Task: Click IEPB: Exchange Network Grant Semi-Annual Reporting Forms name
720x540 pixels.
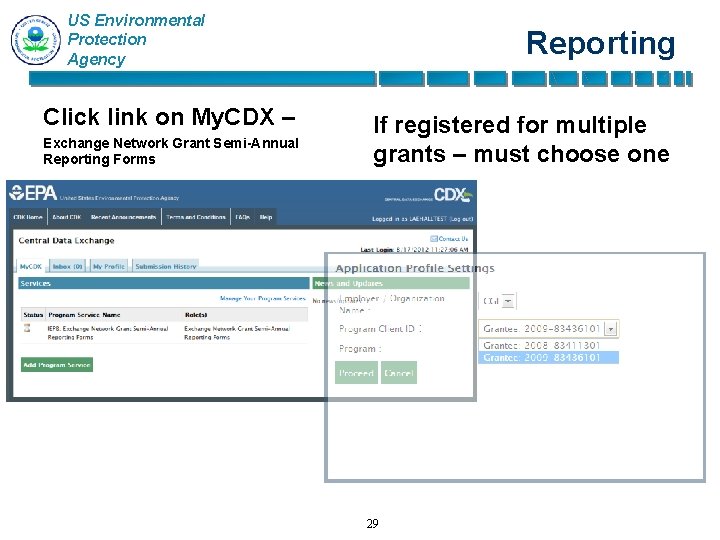Action: pos(108,333)
